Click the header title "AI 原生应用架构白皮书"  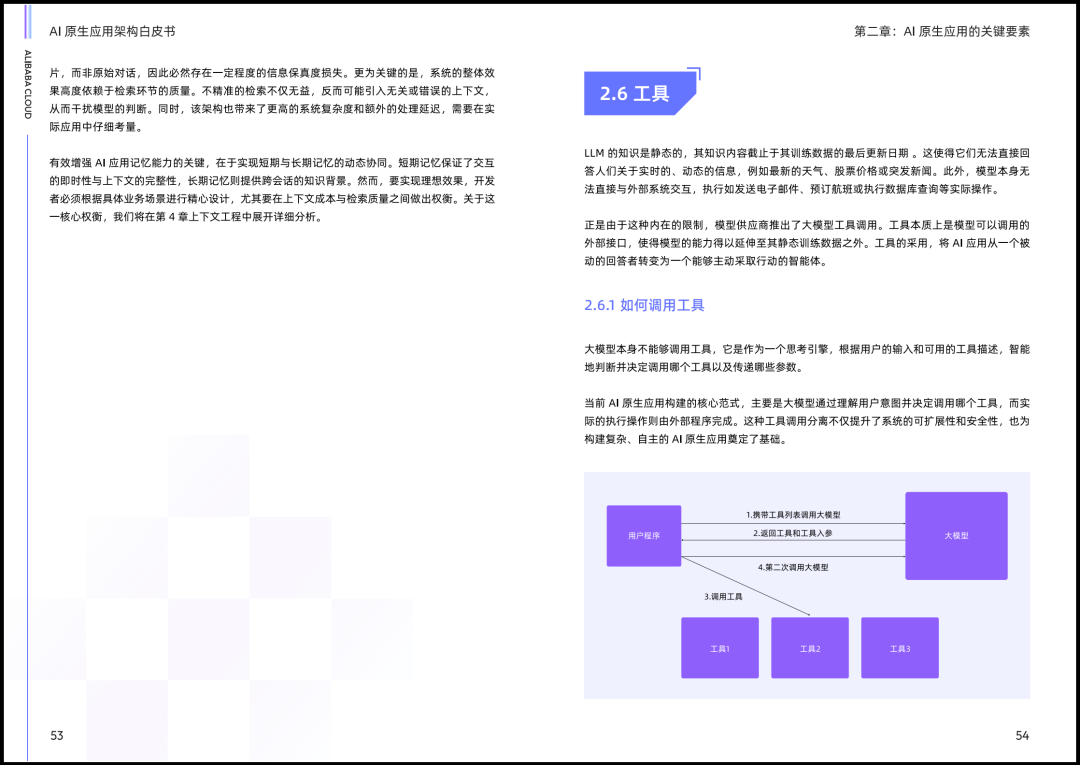(112, 31)
